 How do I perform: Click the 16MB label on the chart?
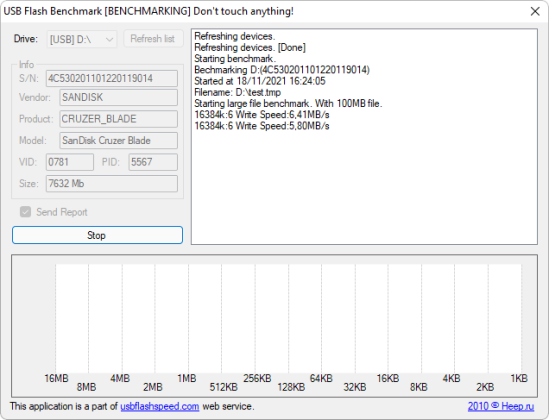(56, 378)
